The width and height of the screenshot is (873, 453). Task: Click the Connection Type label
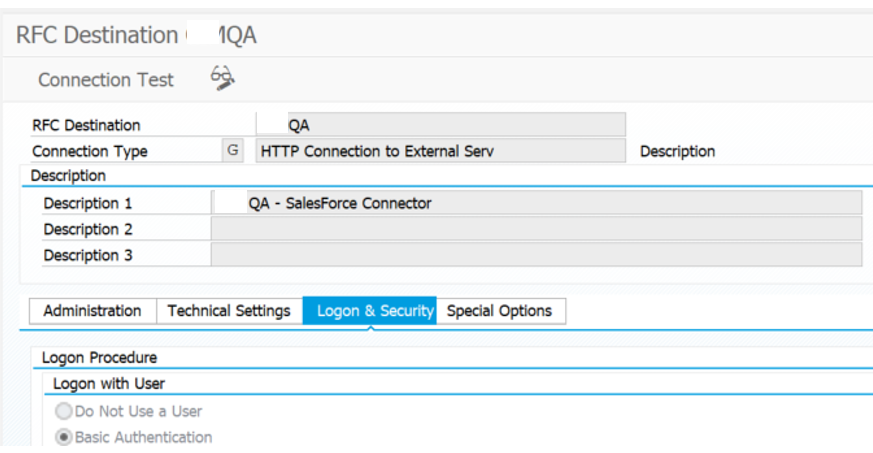90,152
